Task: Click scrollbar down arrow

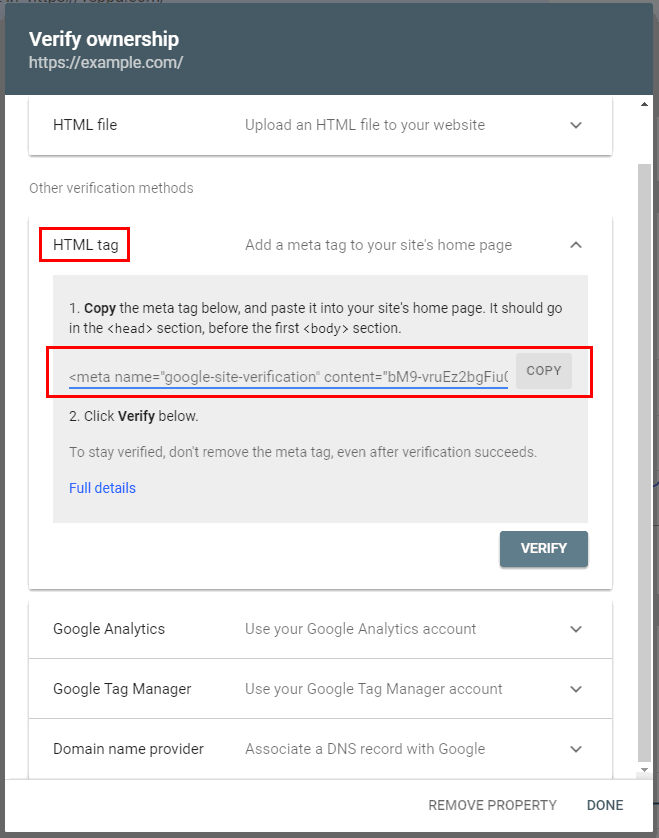Action: (x=645, y=770)
